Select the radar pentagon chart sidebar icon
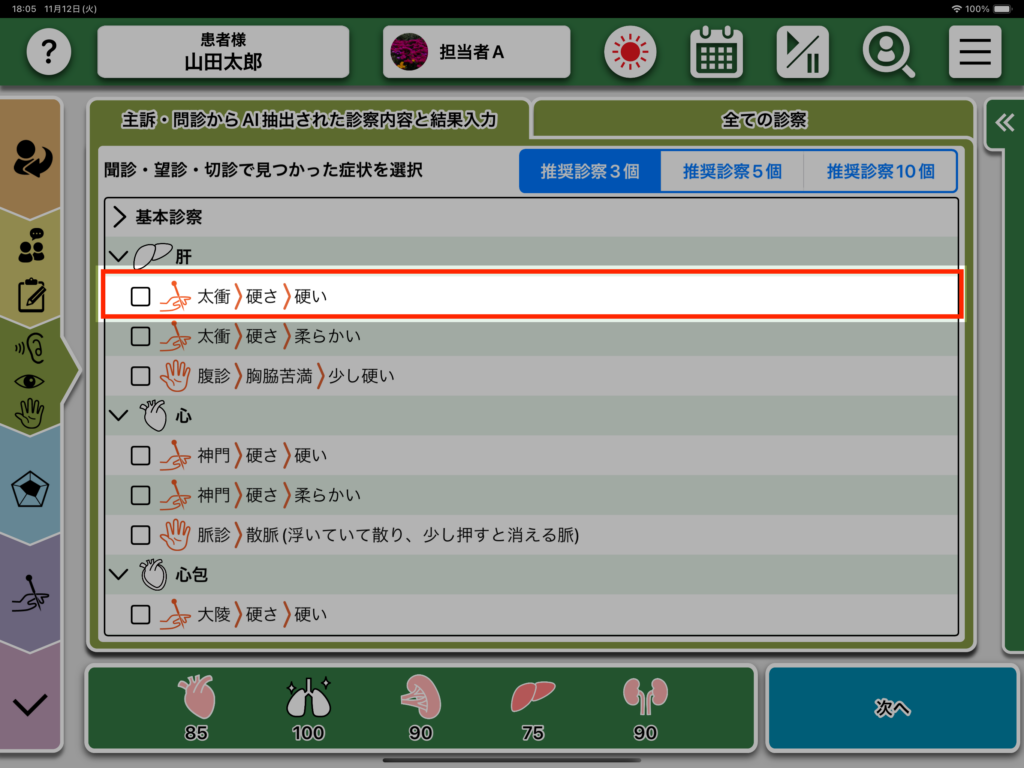1024x768 pixels. (x=30, y=490)
